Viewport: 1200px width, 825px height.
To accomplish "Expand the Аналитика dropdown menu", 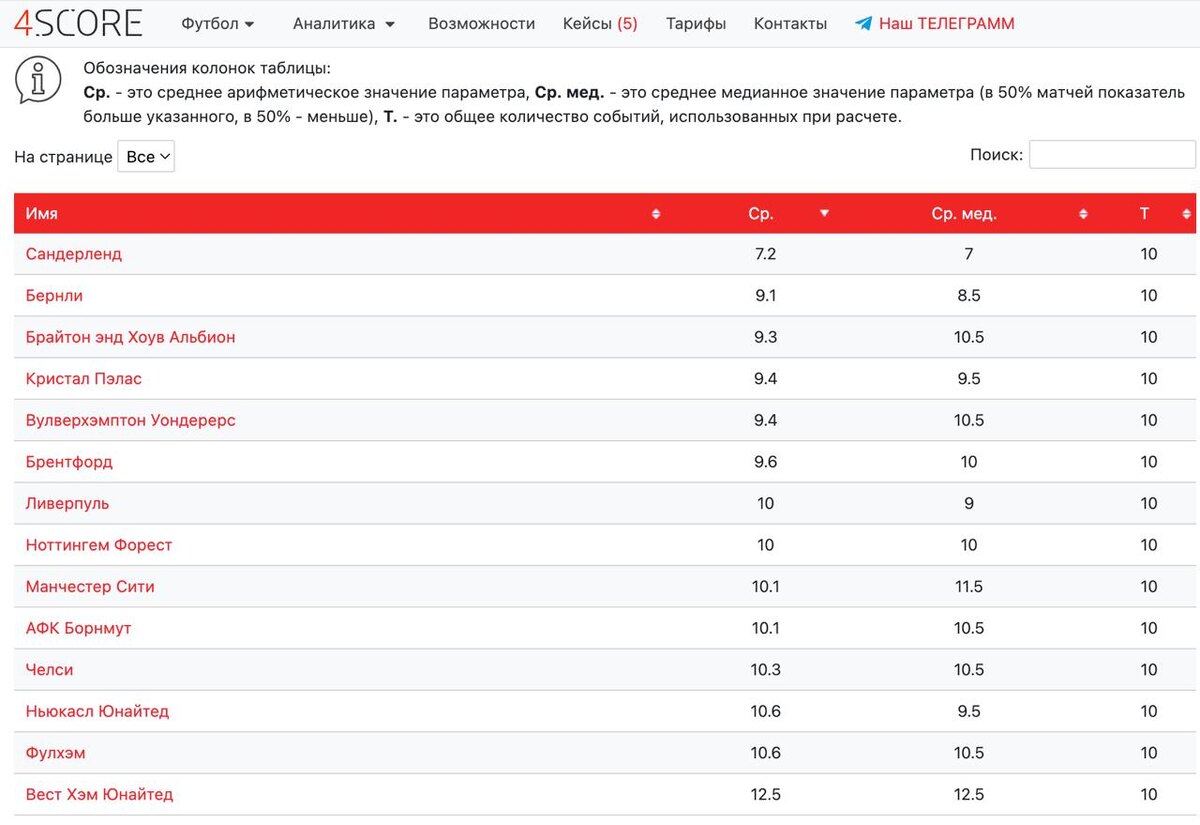I will (x=344, y=23).
